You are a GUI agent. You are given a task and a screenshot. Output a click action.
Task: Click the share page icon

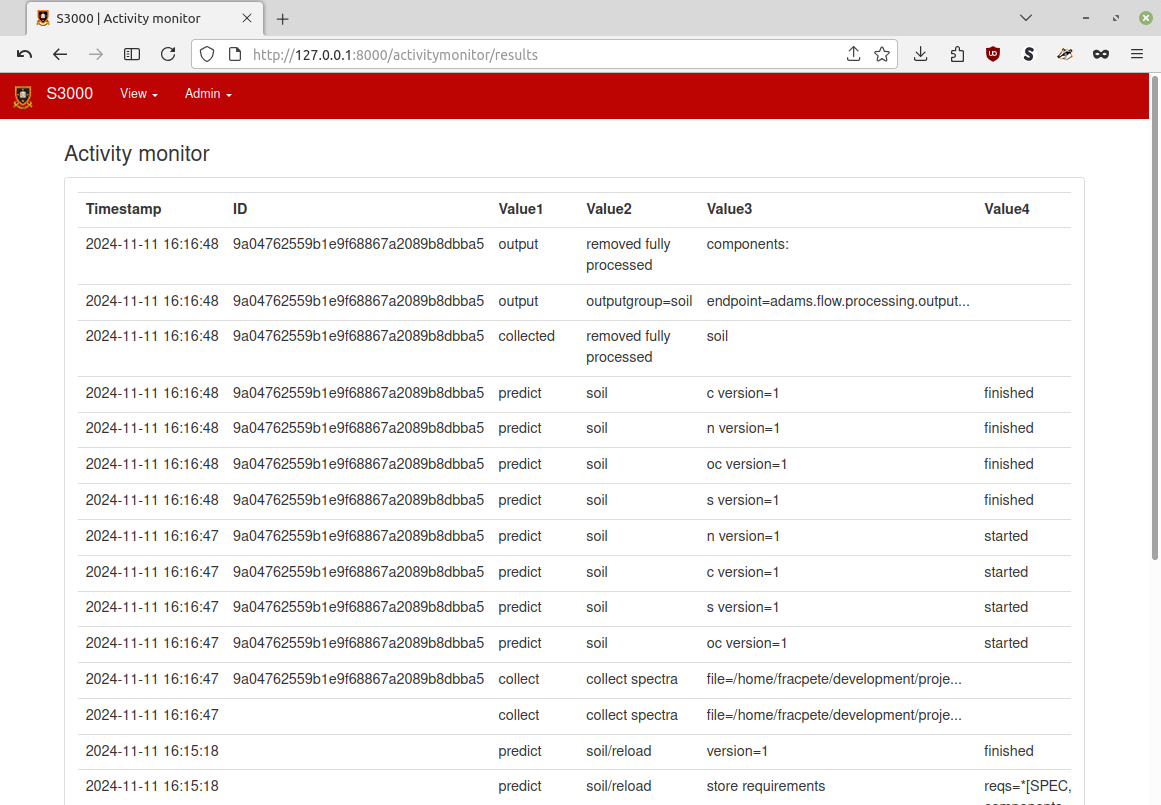coord(854,54)
